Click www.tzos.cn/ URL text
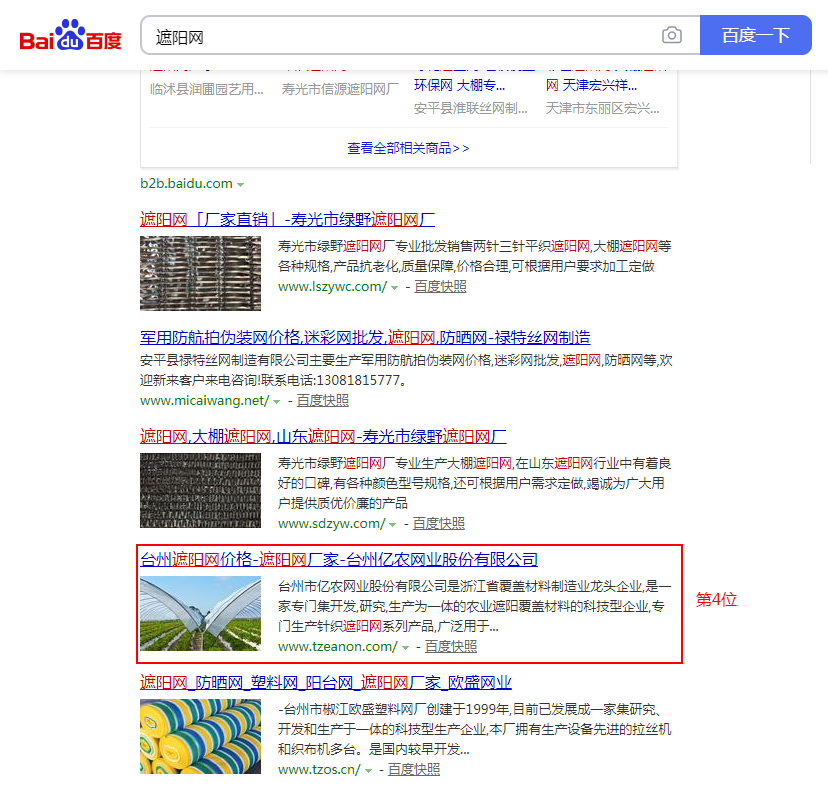Screen dimensions: 828x791 pyautogui.click(x=319, y=770)
